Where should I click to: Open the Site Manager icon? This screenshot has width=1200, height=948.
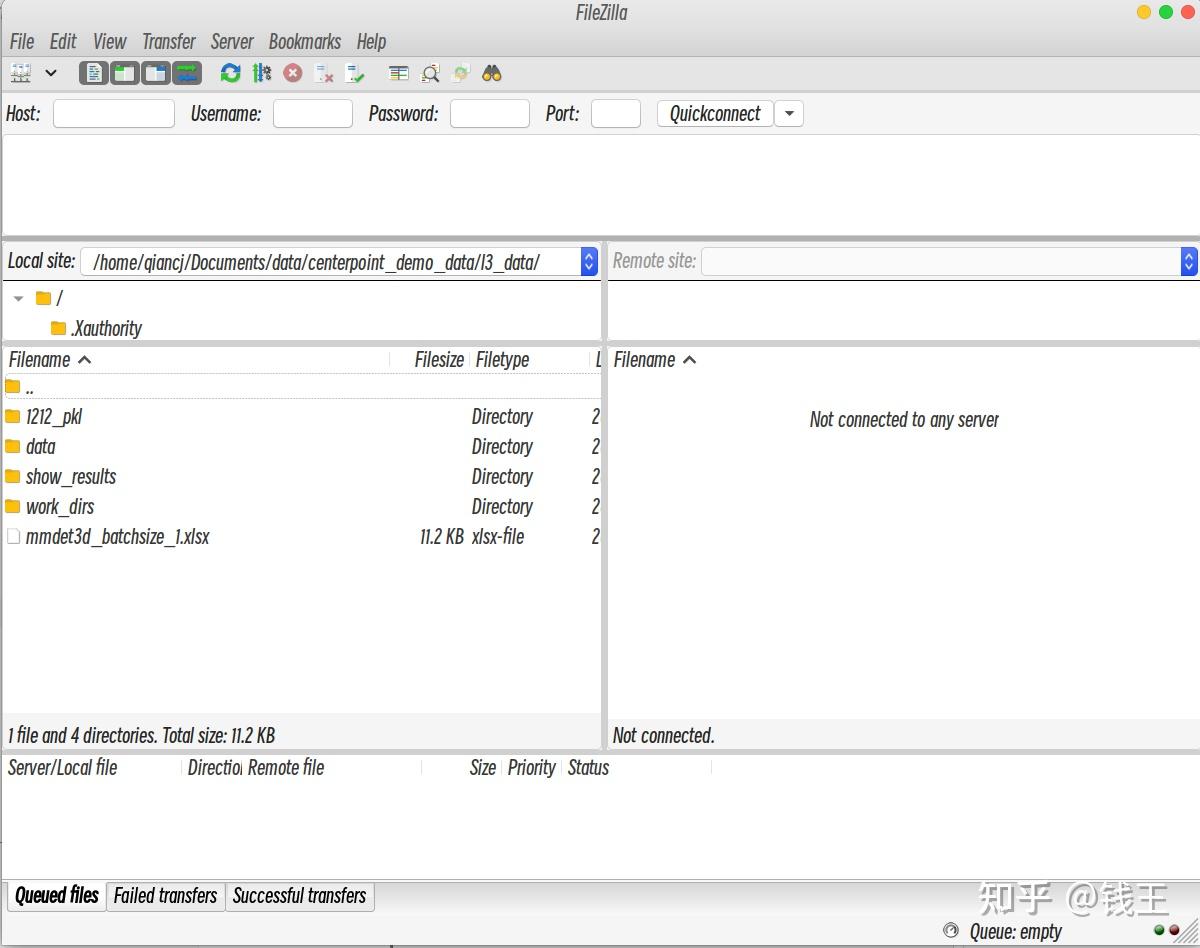(21, 73)
